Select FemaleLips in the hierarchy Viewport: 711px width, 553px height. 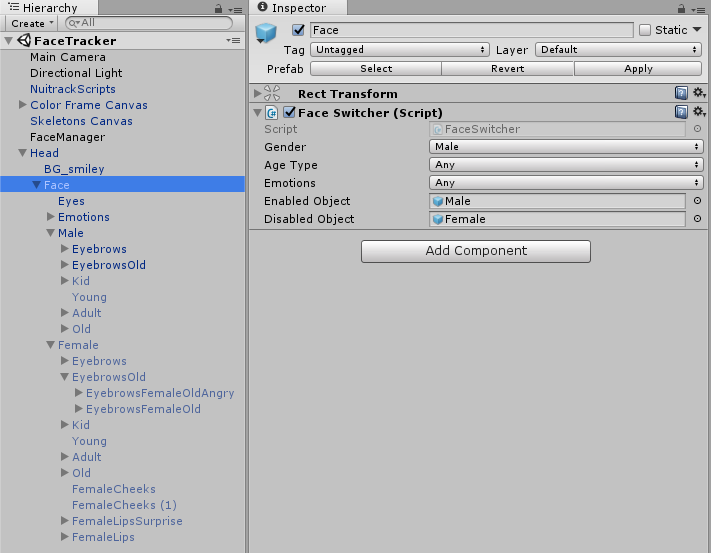[103, 537]
